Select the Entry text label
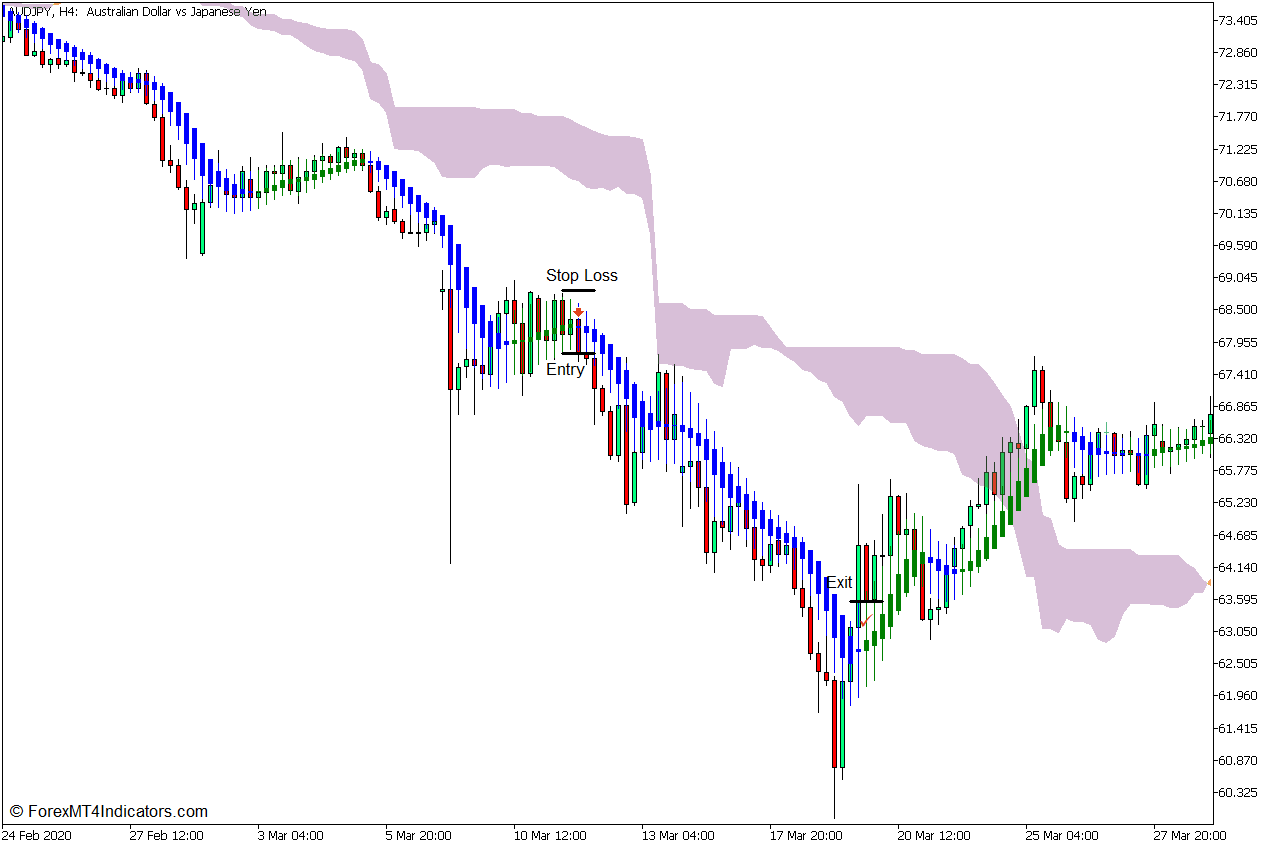The width and height of the screenshot is (1276, 848). pos(565,369)
